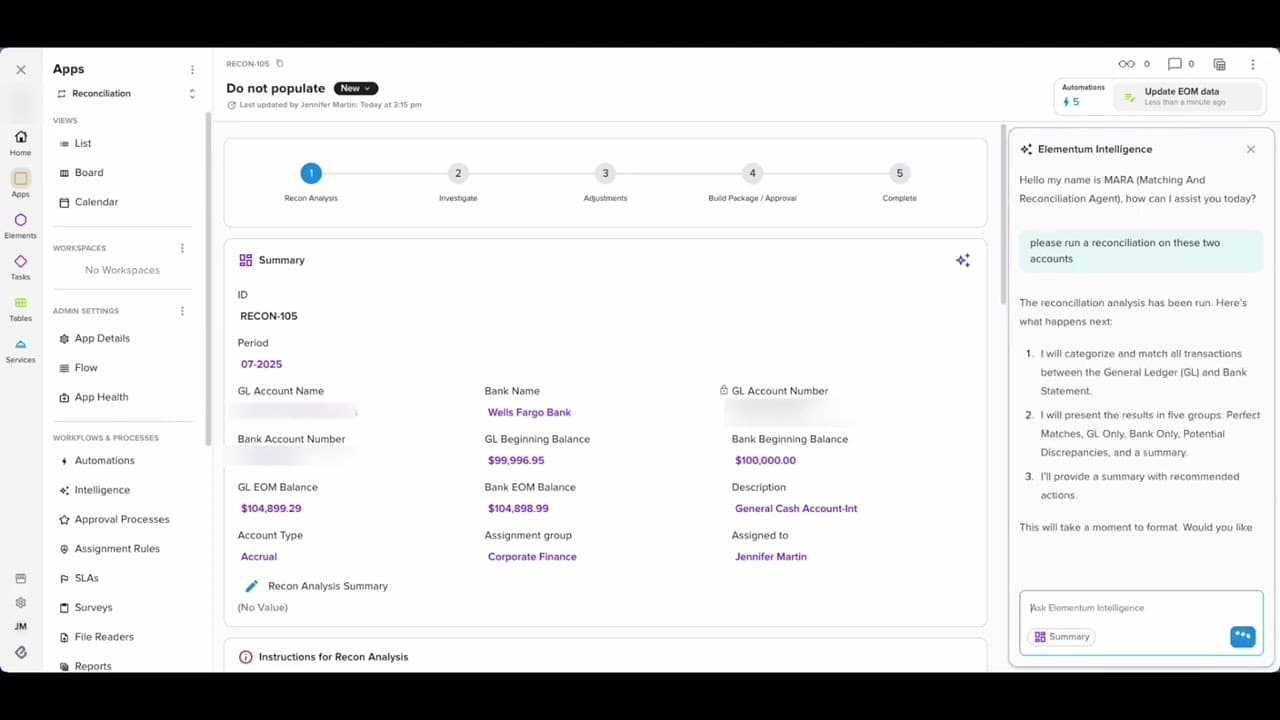Jump to step 2 Investigate in progress tracker

pos(458,174)
